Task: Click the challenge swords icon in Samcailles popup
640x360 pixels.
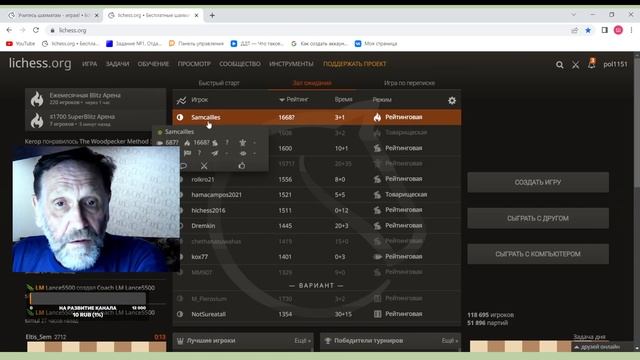Action: tap(204, 166)
